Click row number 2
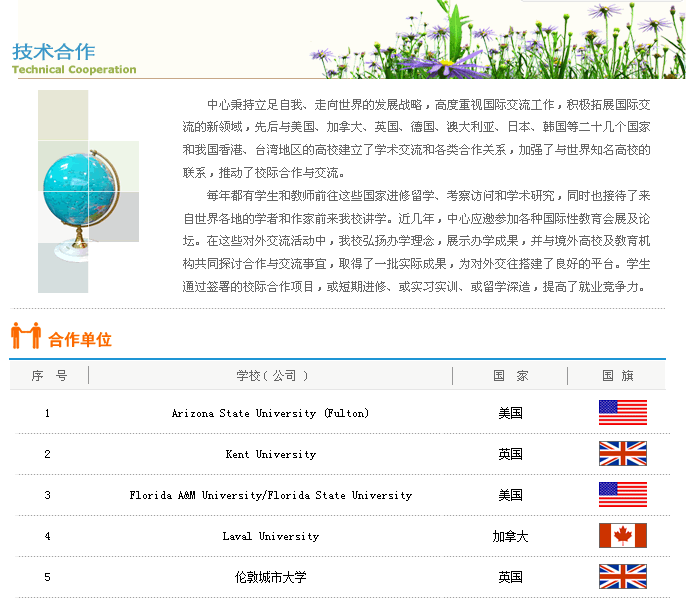 [x=47, y=454]
